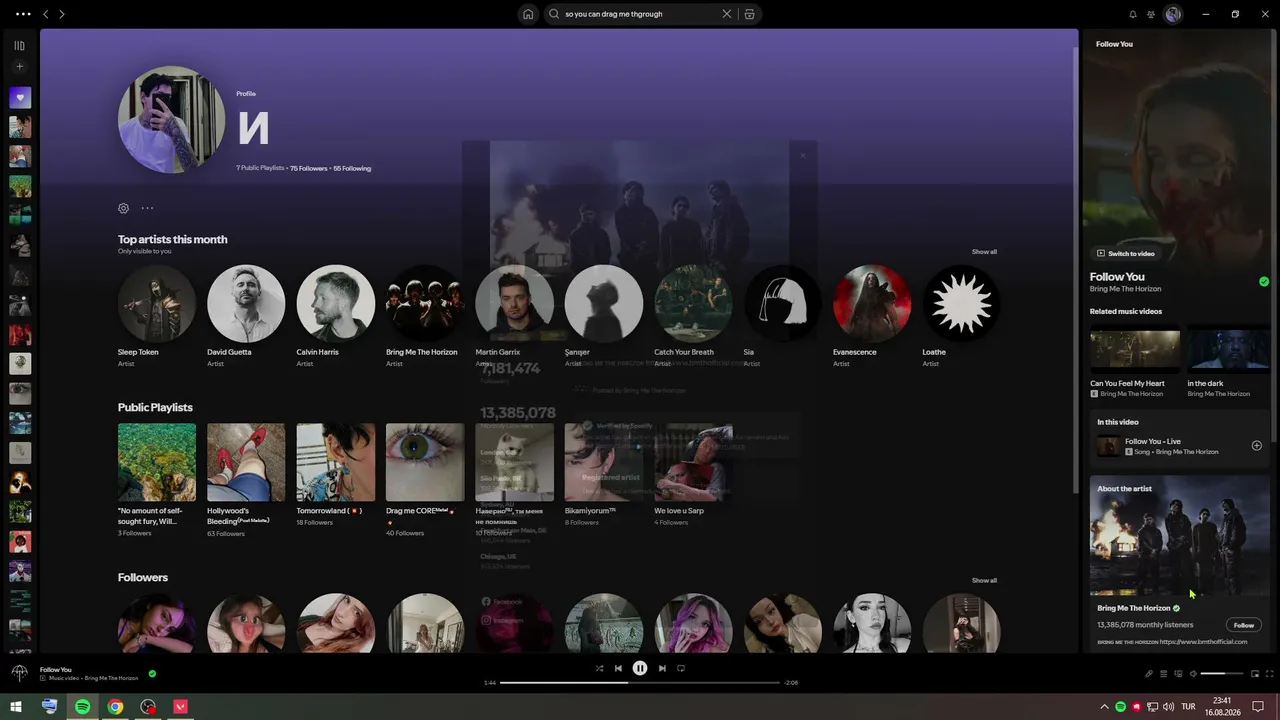Toggle repeat mode
The image size is (1280, 720).
coord(681,668)
